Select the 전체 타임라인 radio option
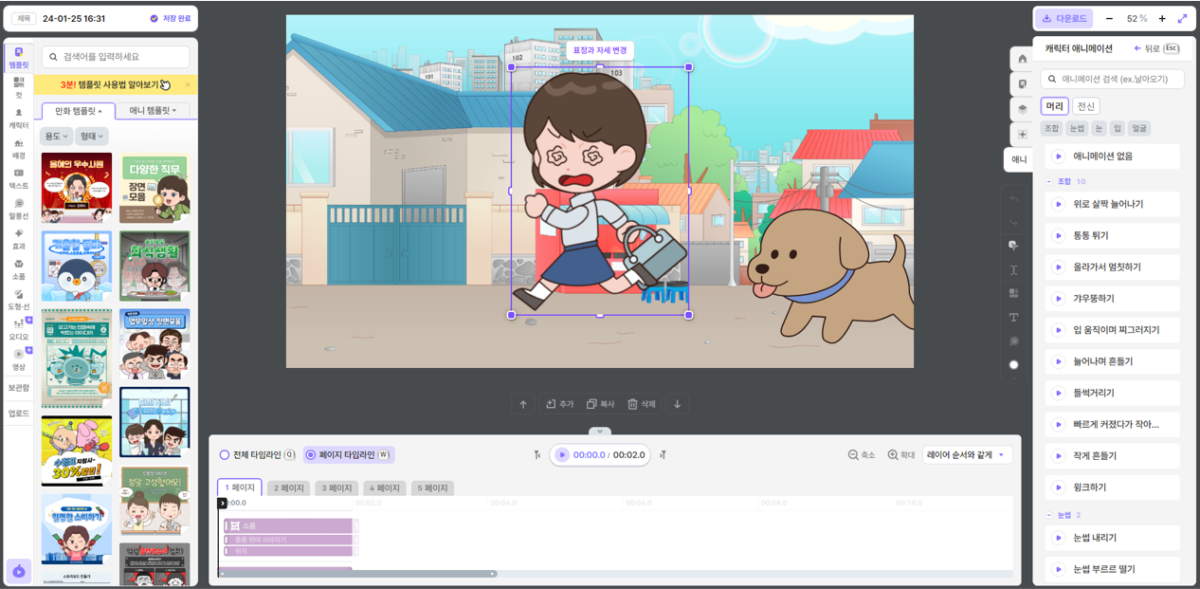 tap(225, 455)
